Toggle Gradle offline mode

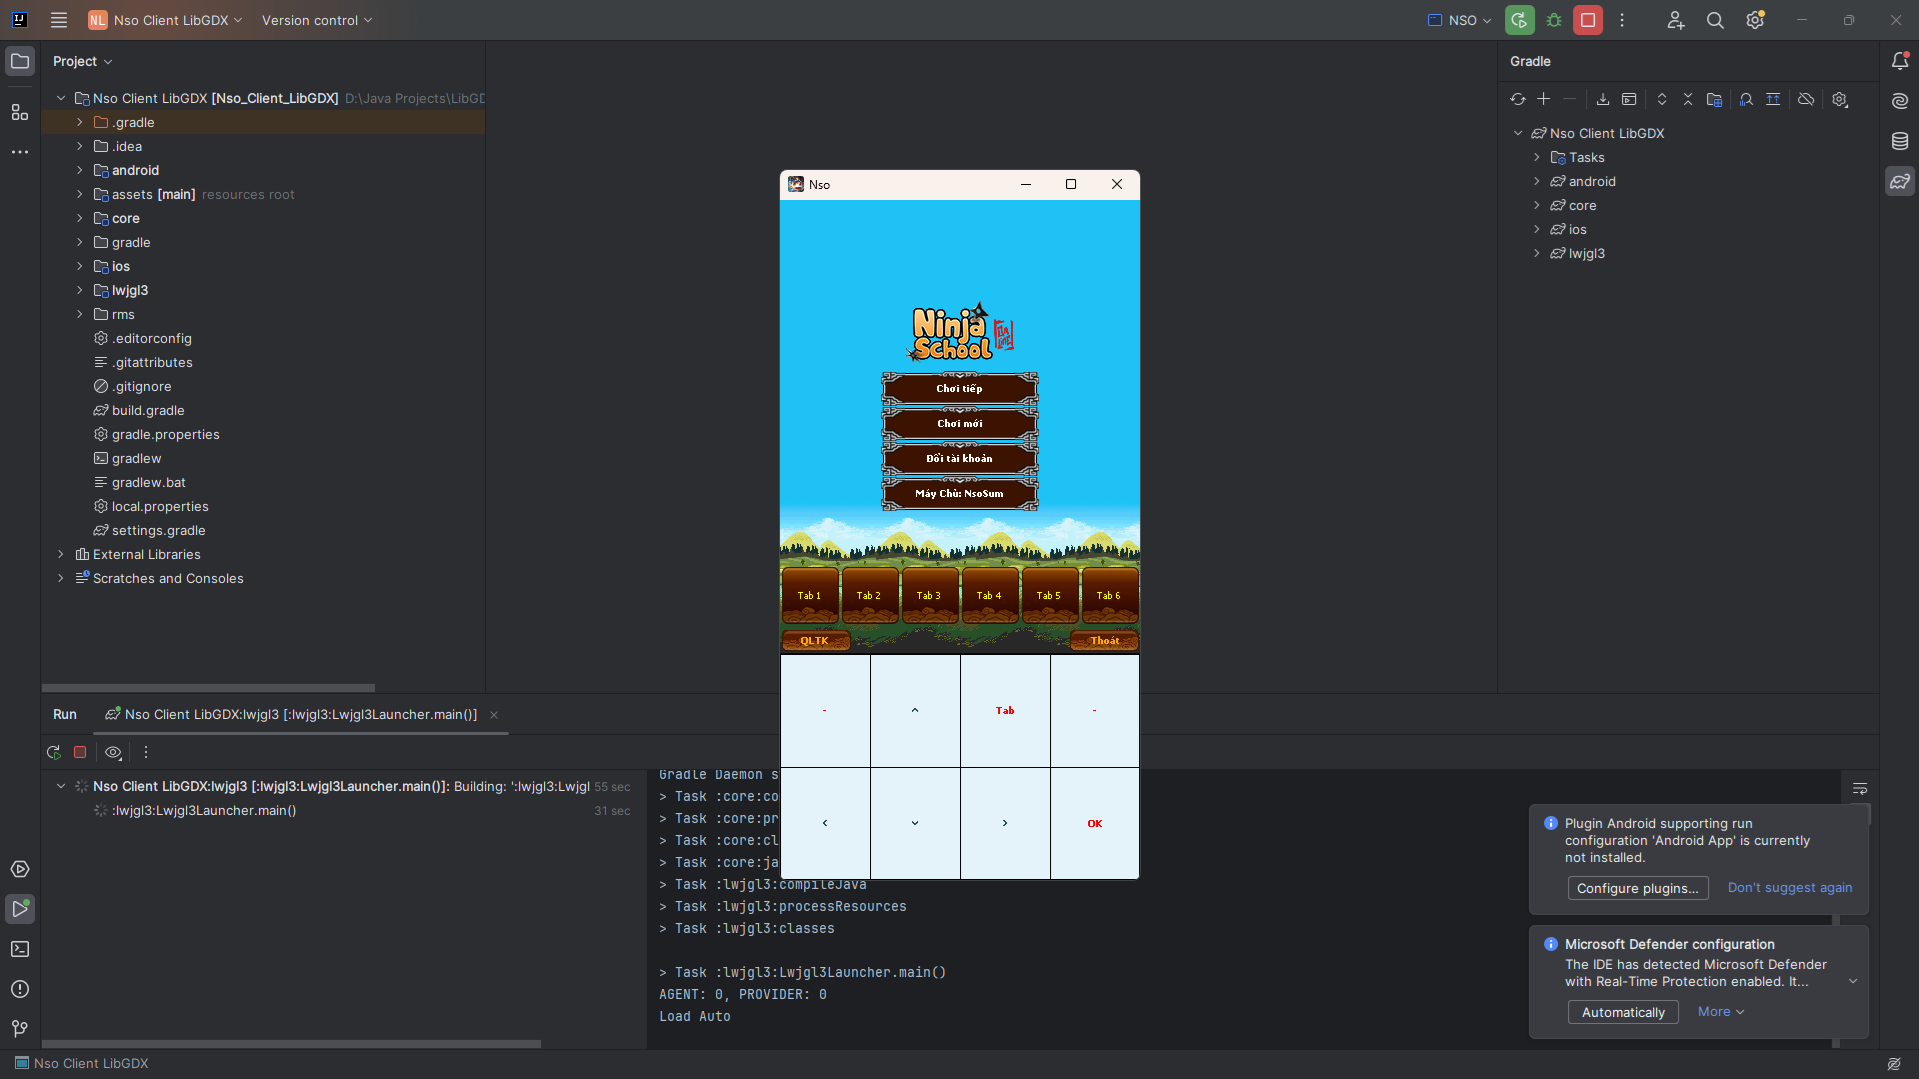click(x=1806, y=99)
